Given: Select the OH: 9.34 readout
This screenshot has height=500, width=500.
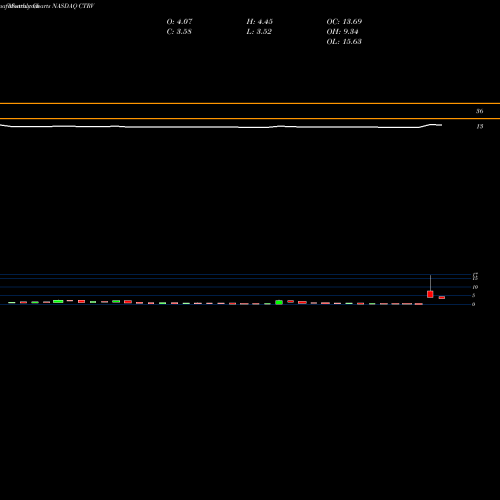Looking at the screenshot, I should [342, 32].
